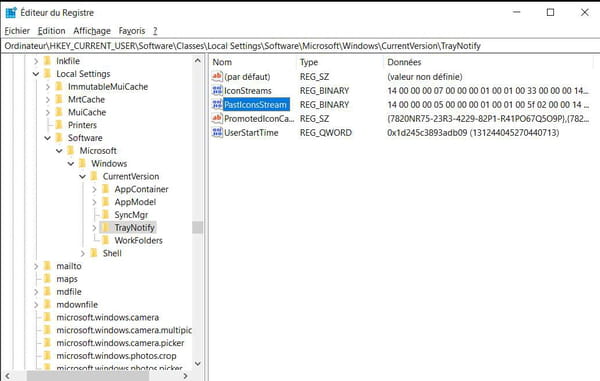Open the Affichage menu

[x=92, y=31]
